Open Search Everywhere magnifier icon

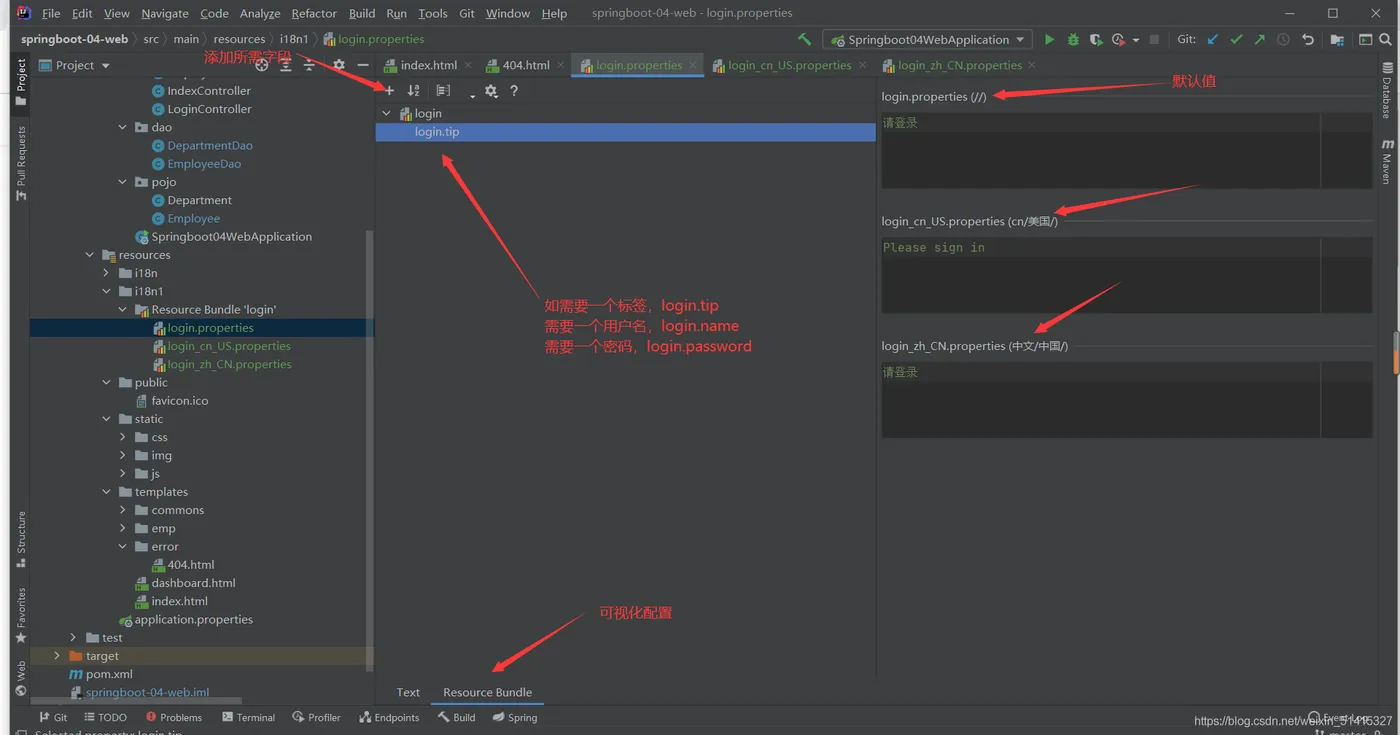pos(1386,40)
